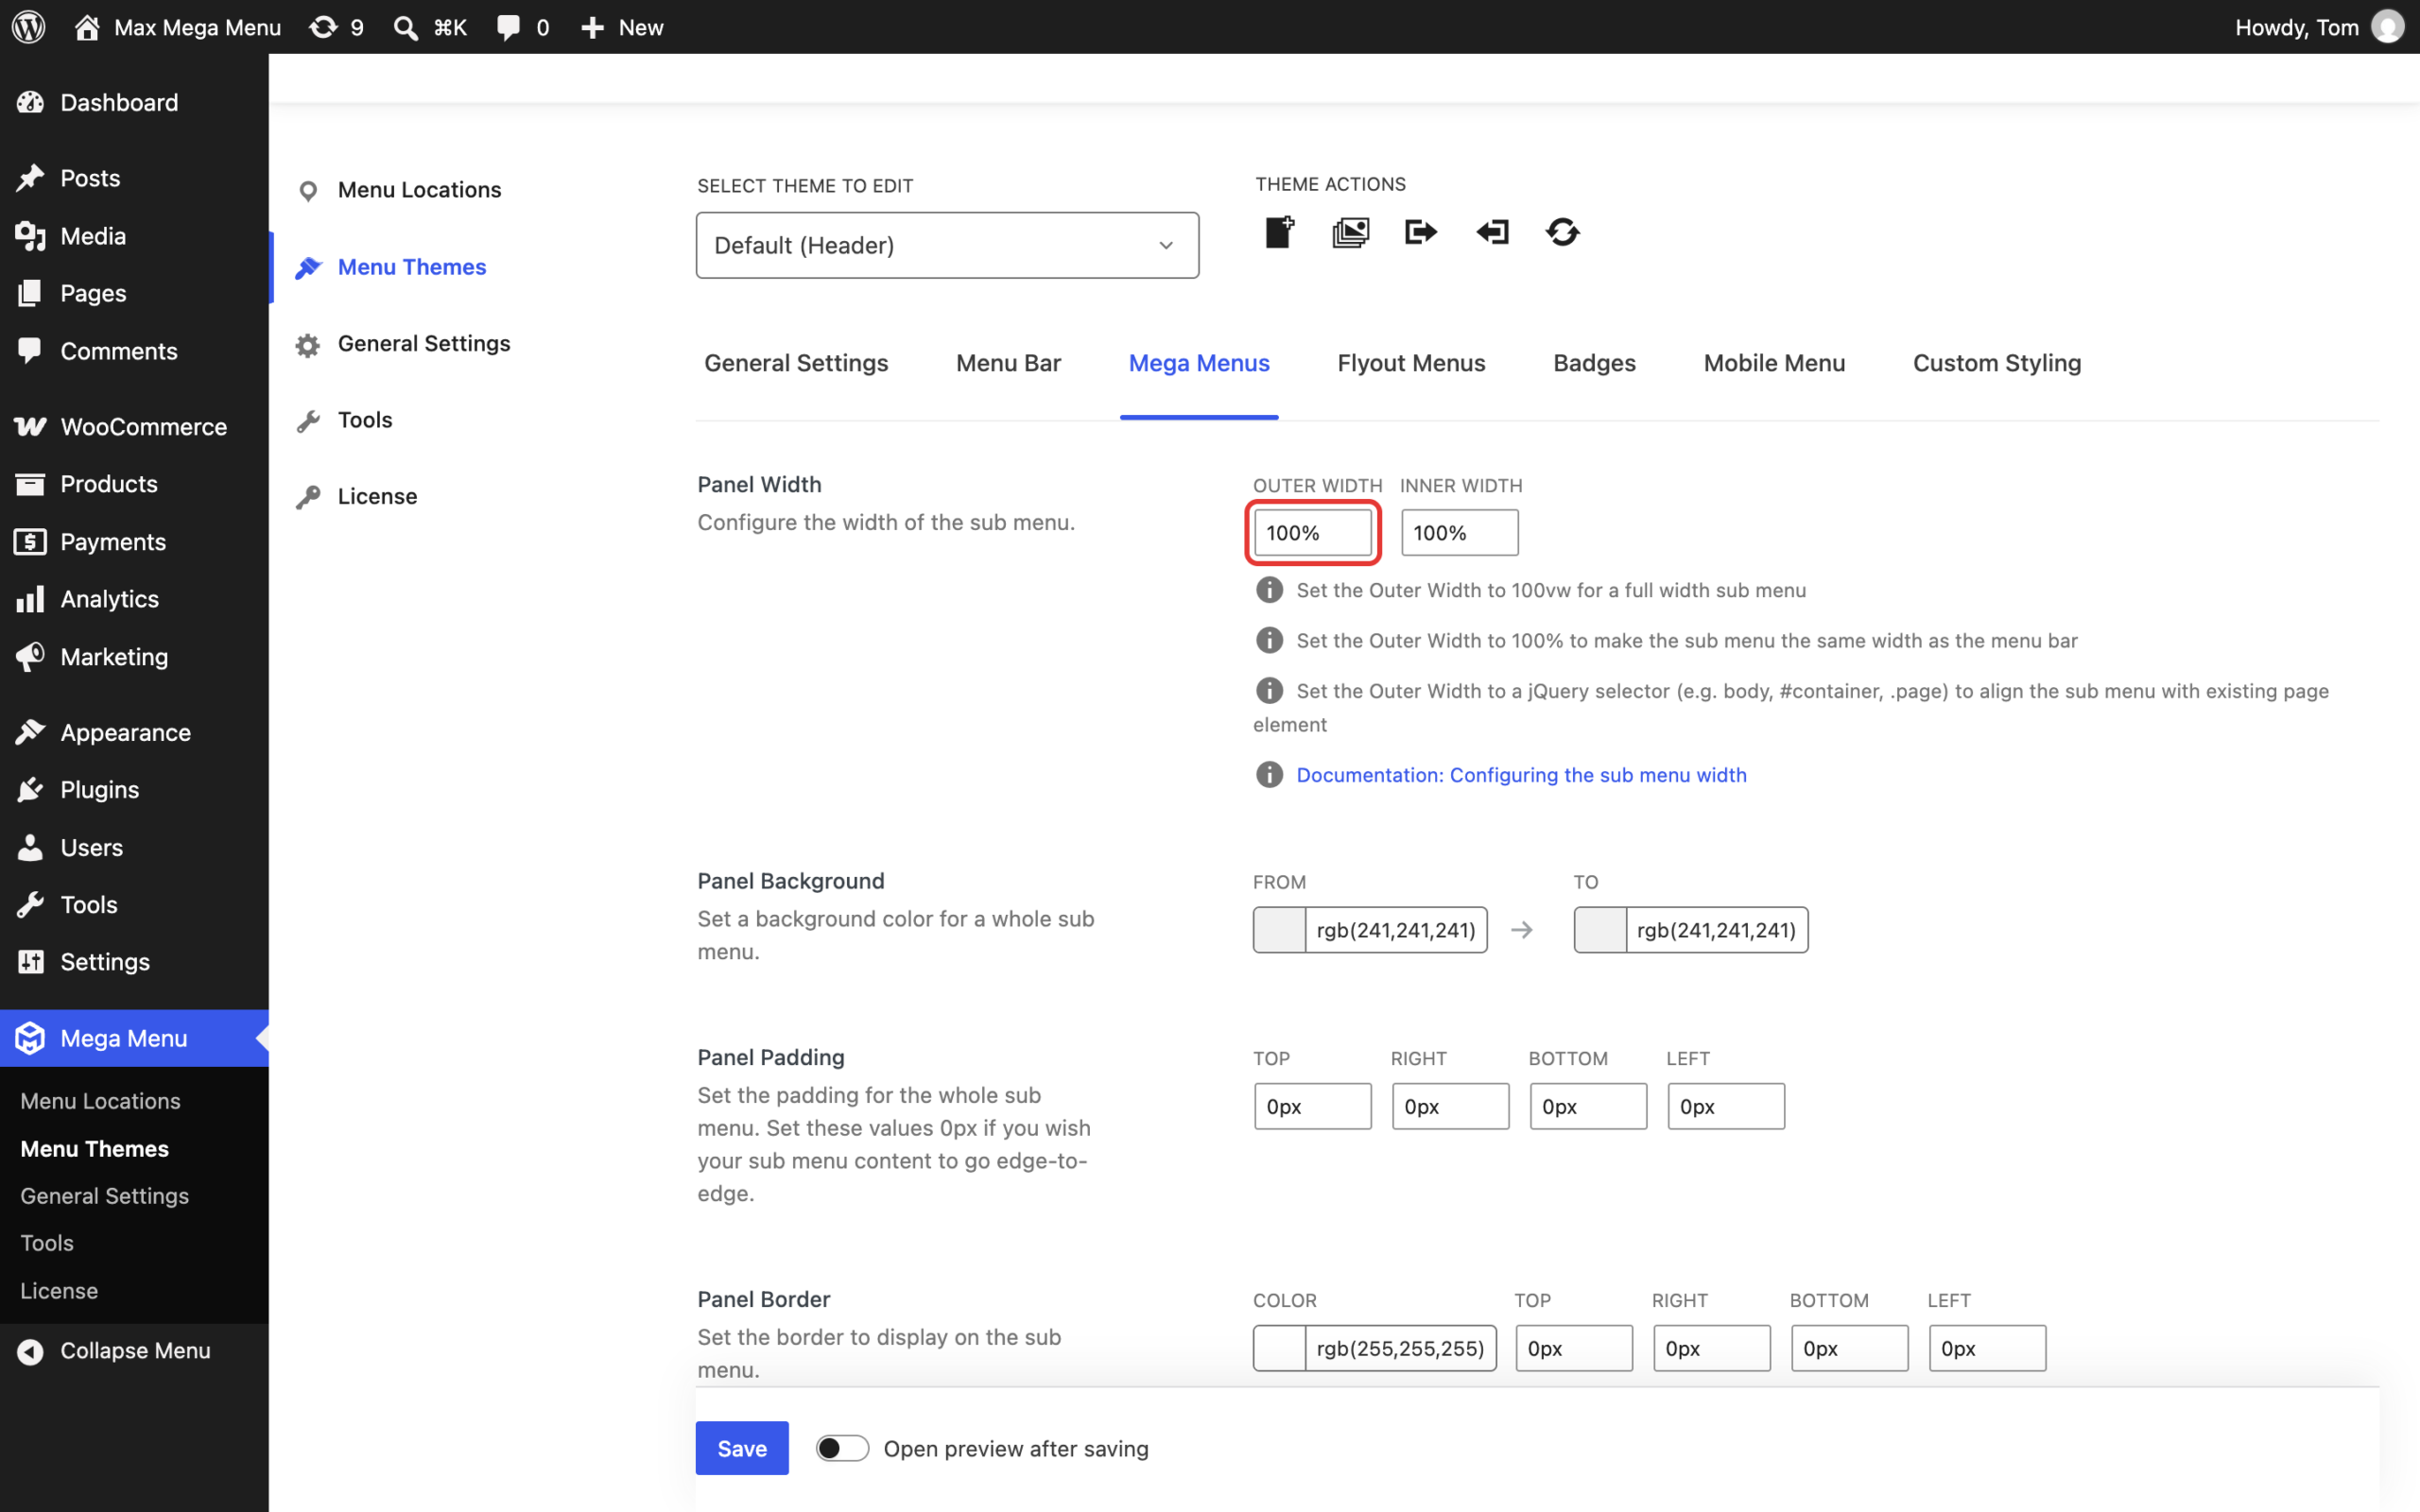Click the Dashboard gauge icon
2420x1512 pixels.
click(x=30, y=102)
